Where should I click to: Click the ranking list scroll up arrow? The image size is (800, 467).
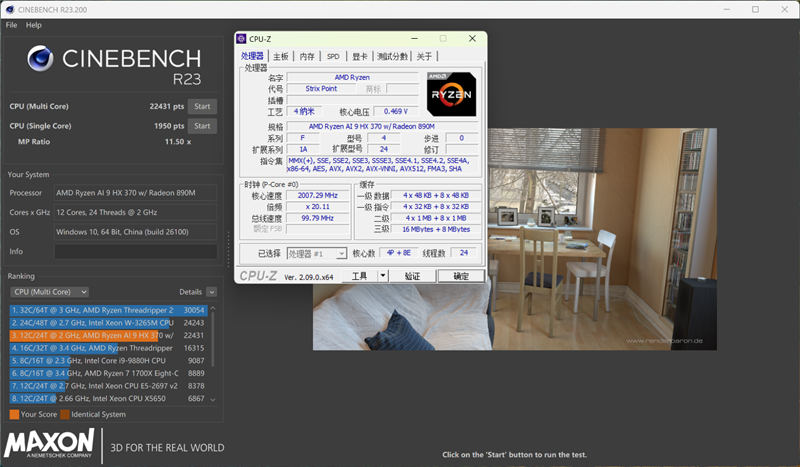[213, 308]
